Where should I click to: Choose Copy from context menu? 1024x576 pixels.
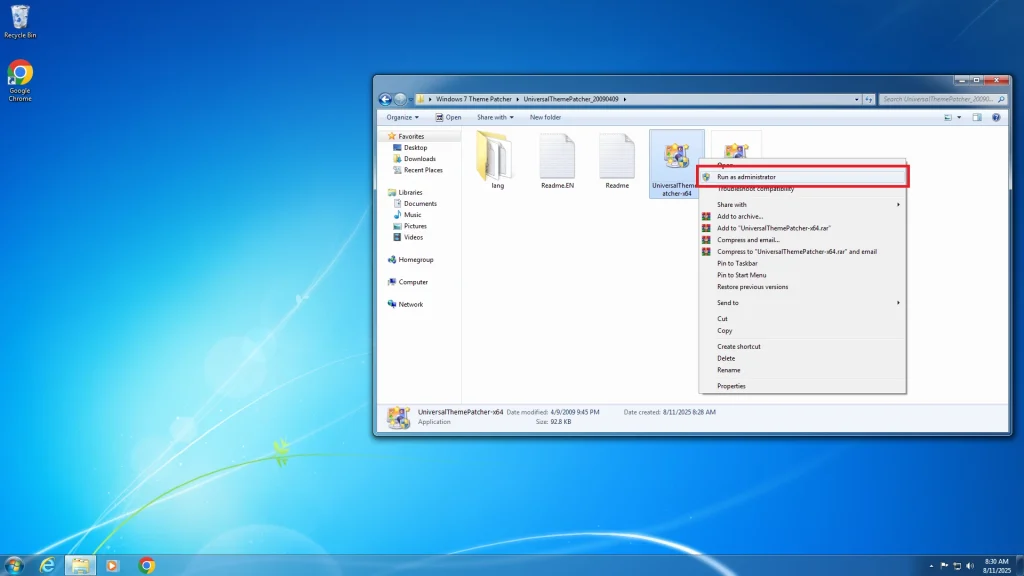(802, 330)
